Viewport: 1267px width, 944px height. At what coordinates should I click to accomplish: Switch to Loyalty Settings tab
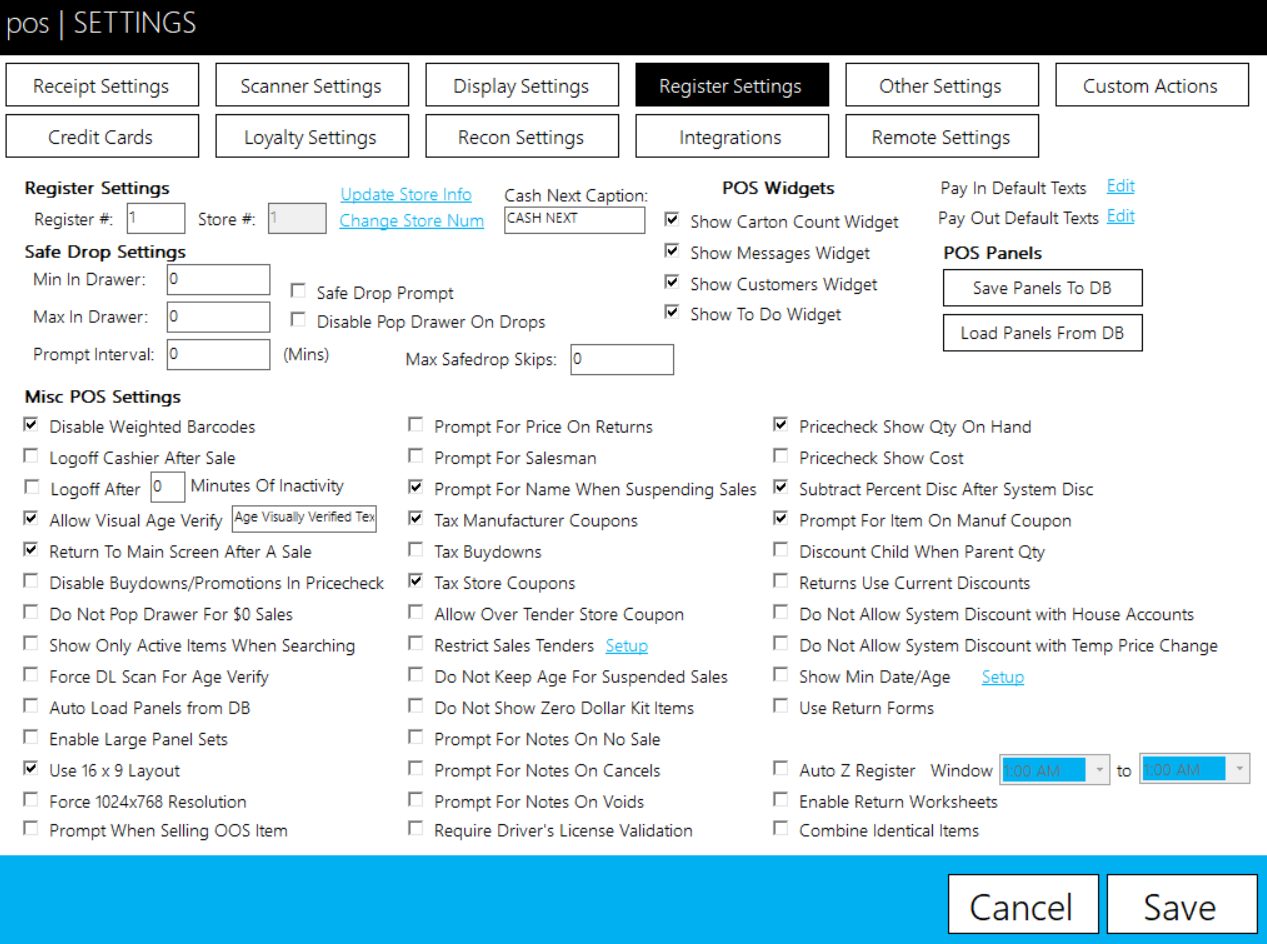pyautogui.click(x=311, y=137)
